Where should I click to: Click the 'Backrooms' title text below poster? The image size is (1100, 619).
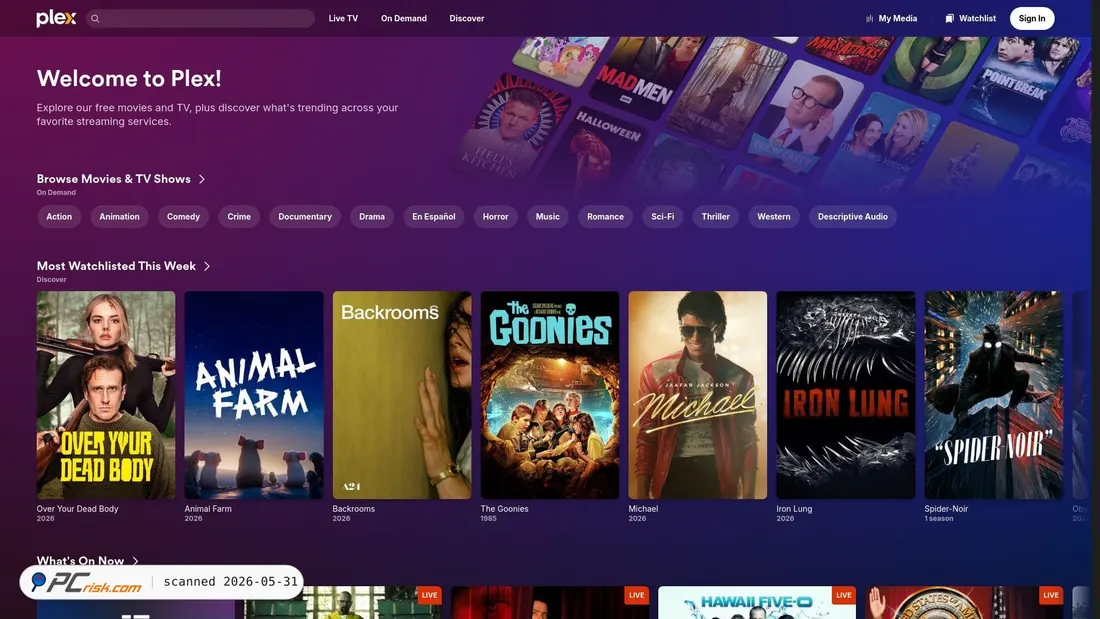click(354, 509)
